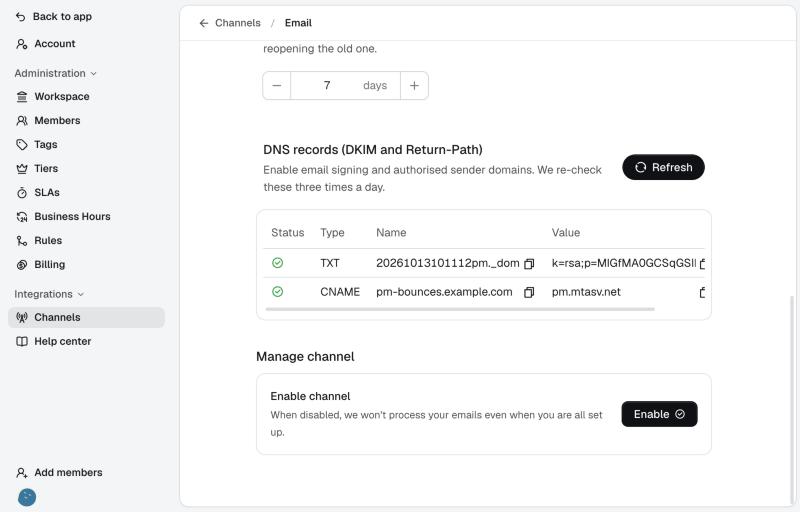Image resolution: width=800 pixels, height=512 pixels.
Task: Collapse the Administration section
Action: click(55, 73)
